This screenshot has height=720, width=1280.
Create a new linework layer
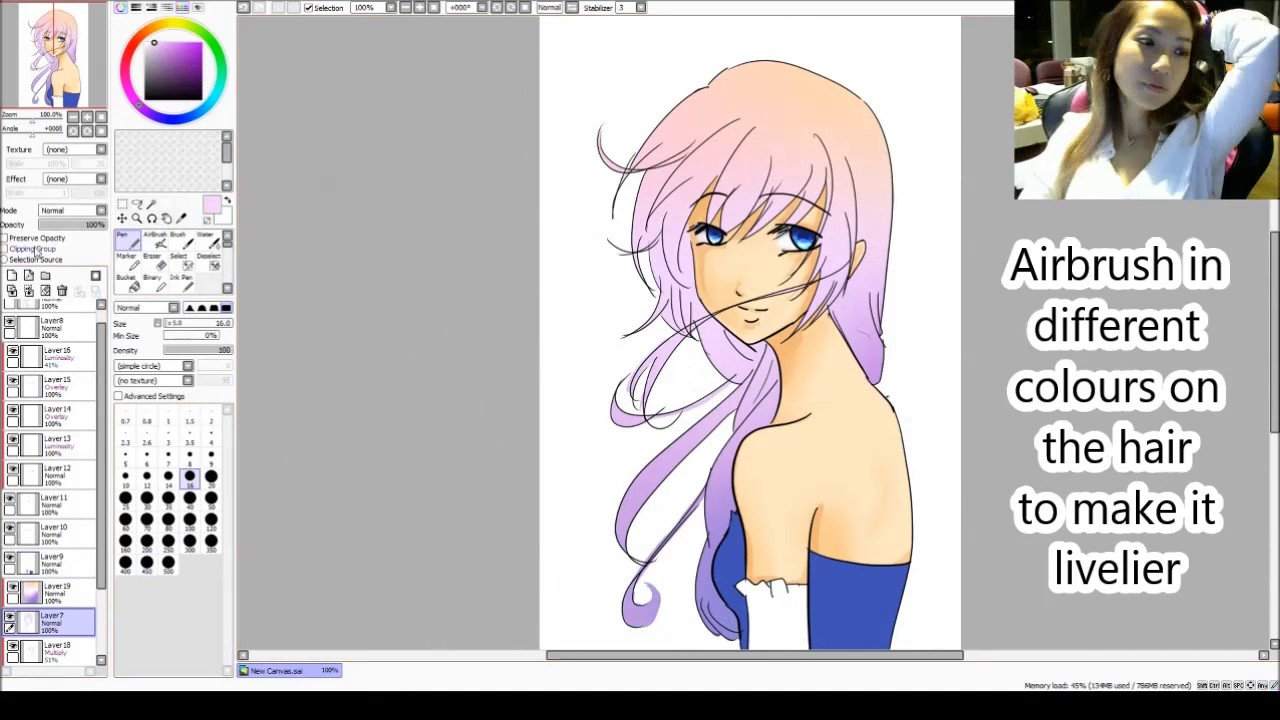(x=29, y=275)
